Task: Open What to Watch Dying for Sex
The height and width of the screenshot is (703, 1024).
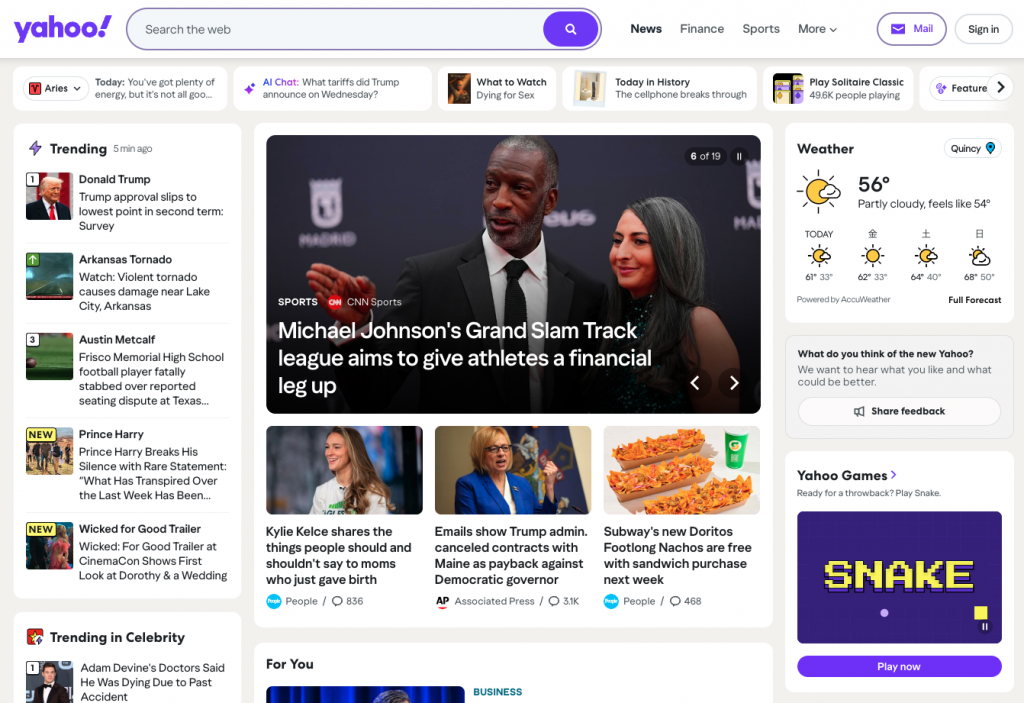Action: tap(497, 88)
